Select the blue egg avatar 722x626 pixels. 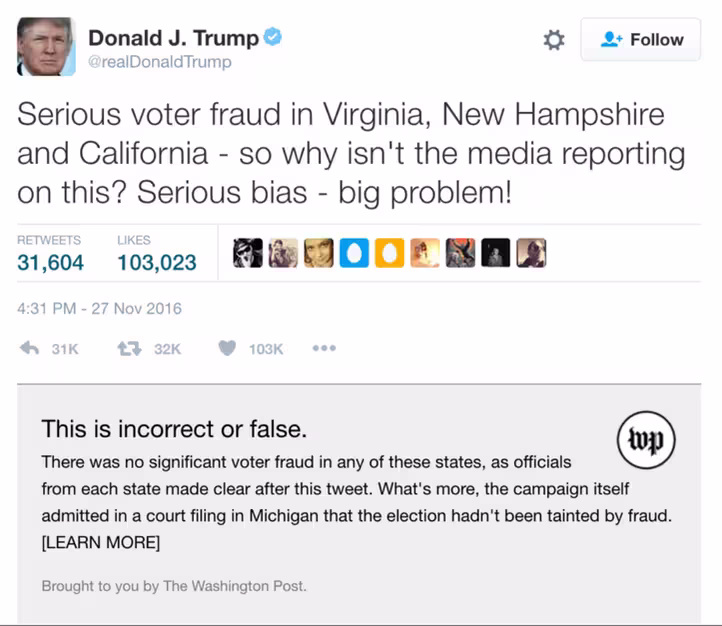[354, 253]
